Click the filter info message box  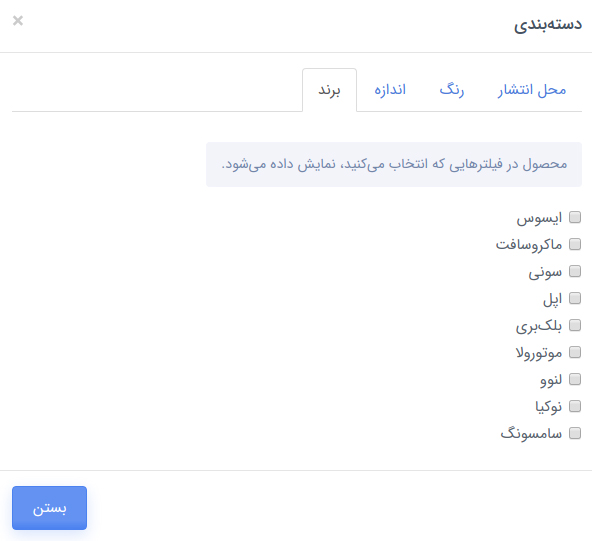tap(394, 164)
